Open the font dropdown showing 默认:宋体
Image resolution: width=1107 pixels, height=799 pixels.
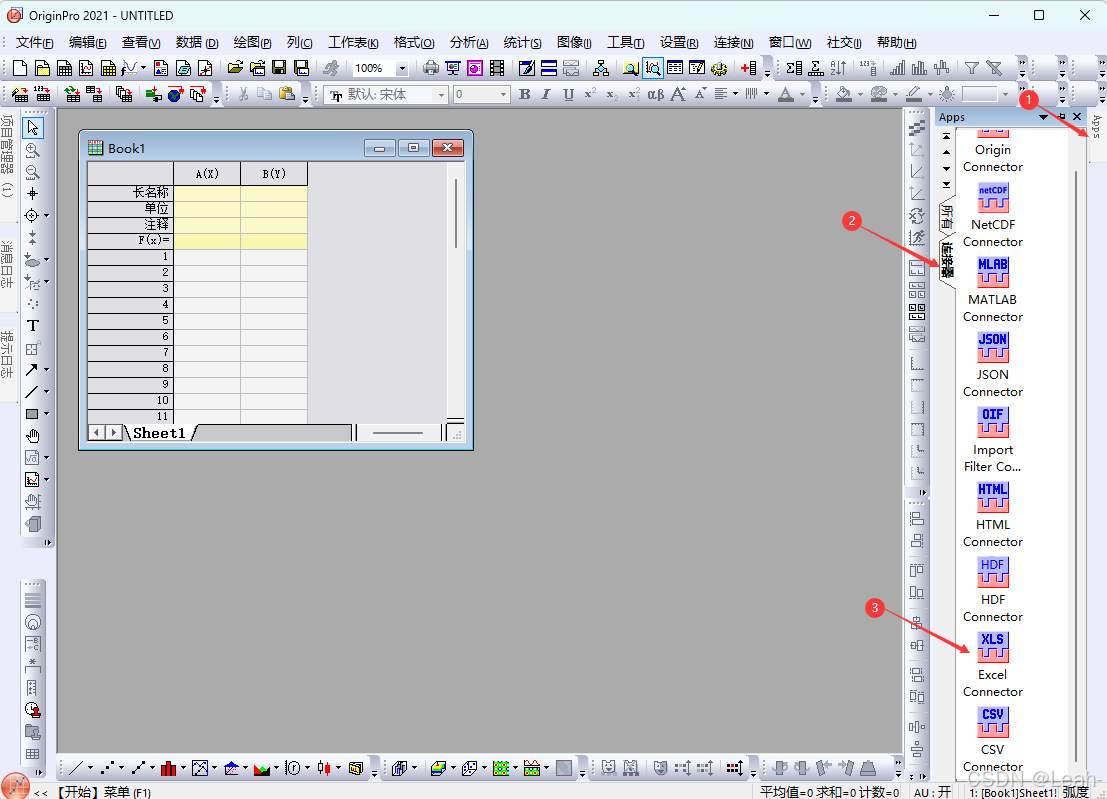[385, 94]
